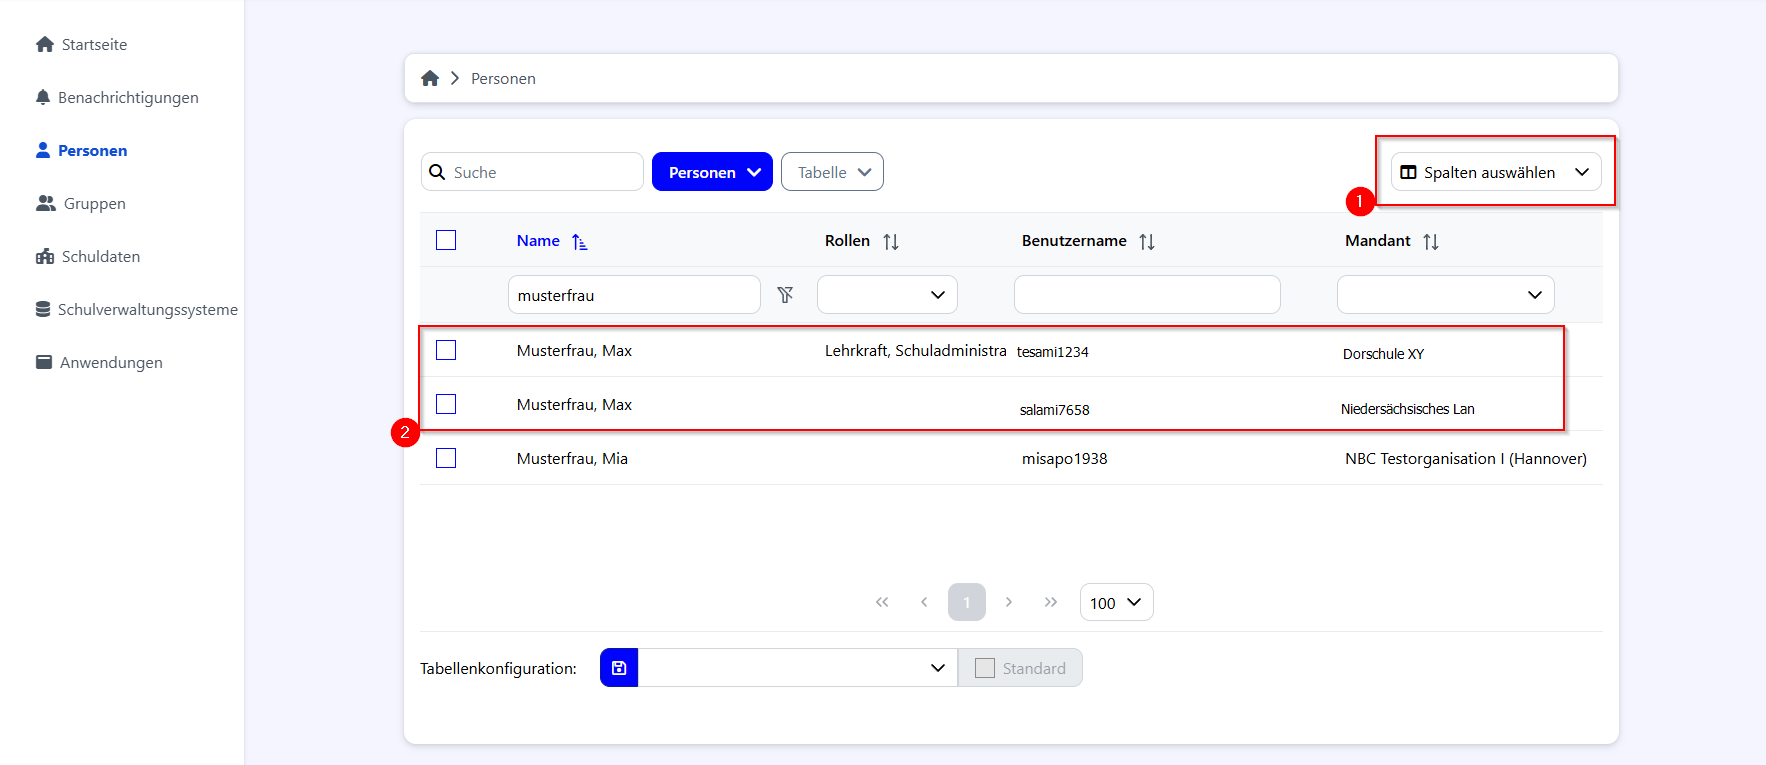Screen dimensions: 1766x765
Task: Click the home icon in breadcrumb
Action: (430, 78)
